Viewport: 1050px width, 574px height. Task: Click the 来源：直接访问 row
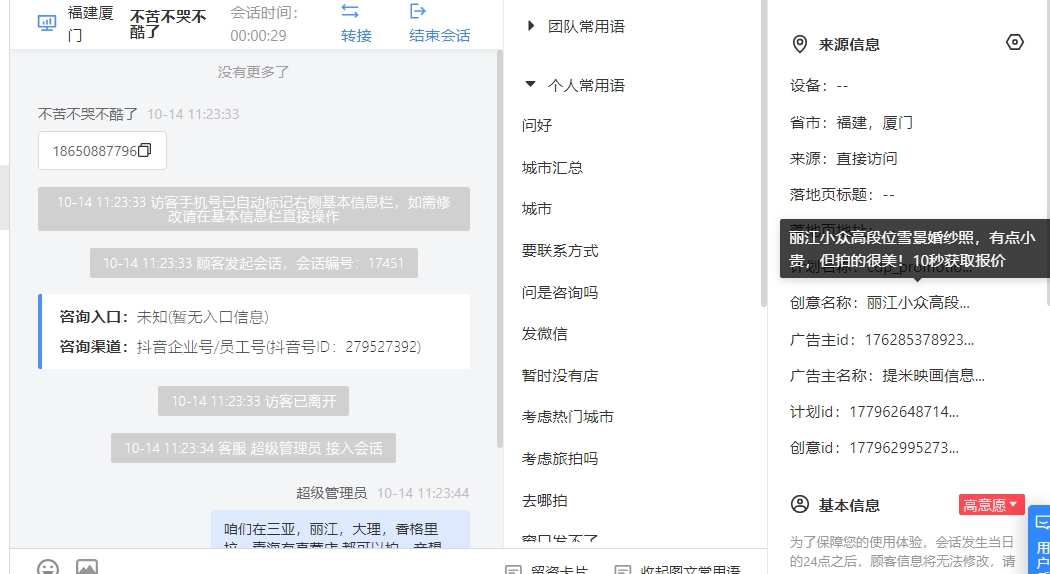click(844, 159)
